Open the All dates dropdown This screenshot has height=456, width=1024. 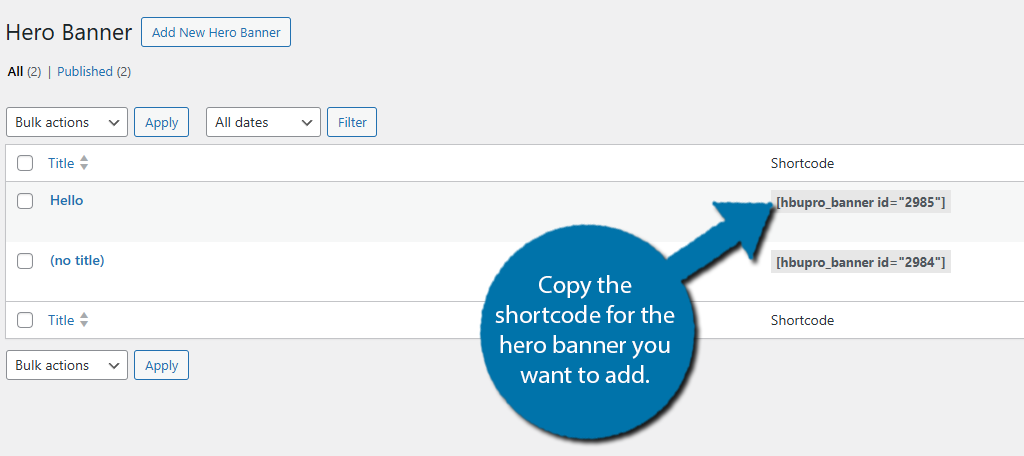pos(263,122)
